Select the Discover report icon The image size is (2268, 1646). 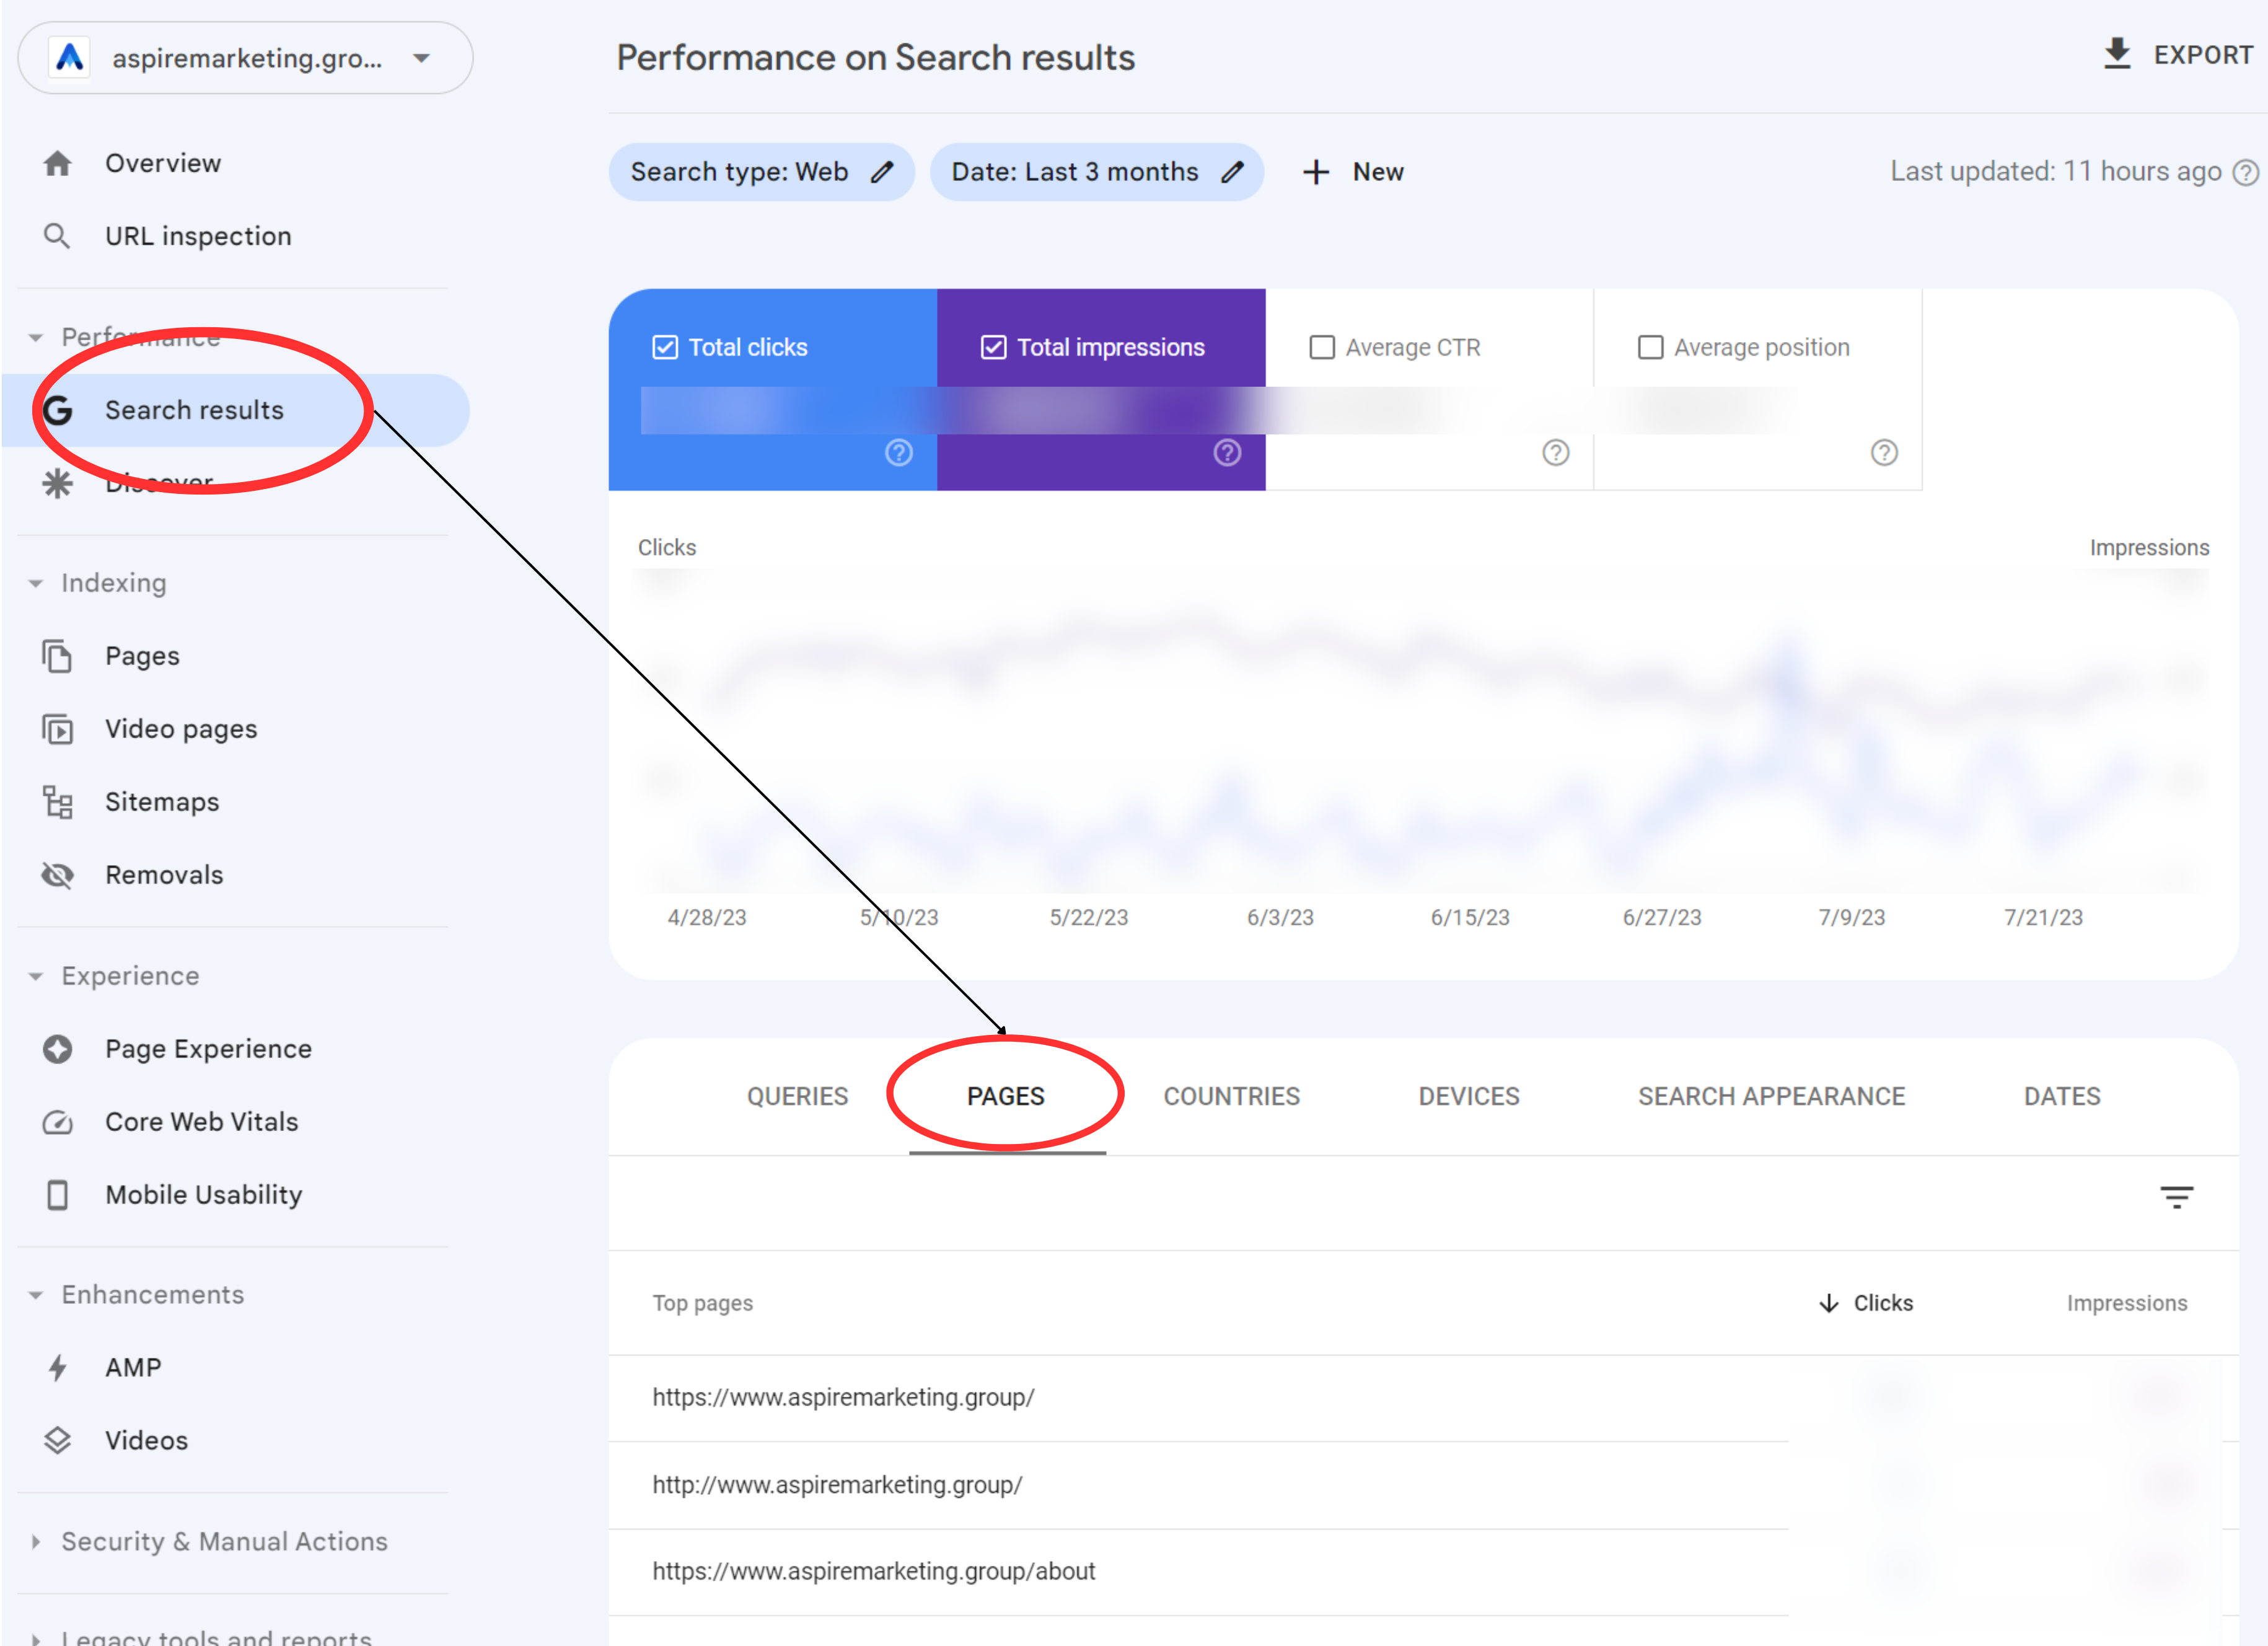(57, 483)
